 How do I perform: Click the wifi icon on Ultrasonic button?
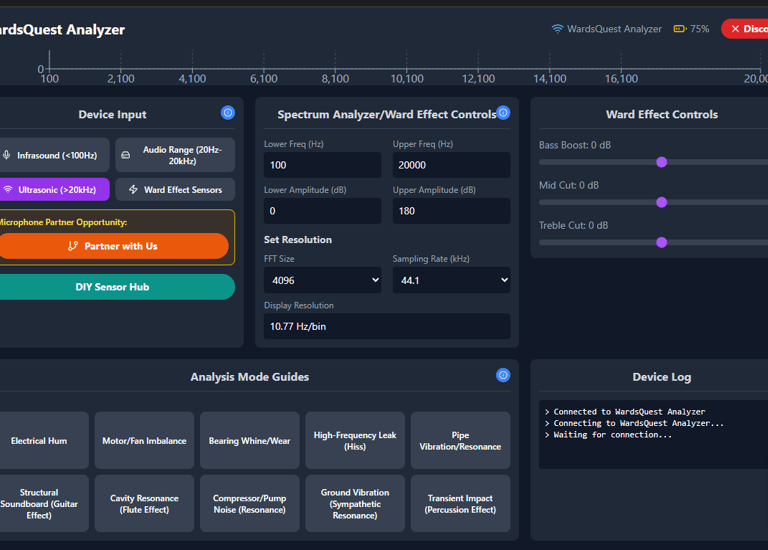pos(7,190)
